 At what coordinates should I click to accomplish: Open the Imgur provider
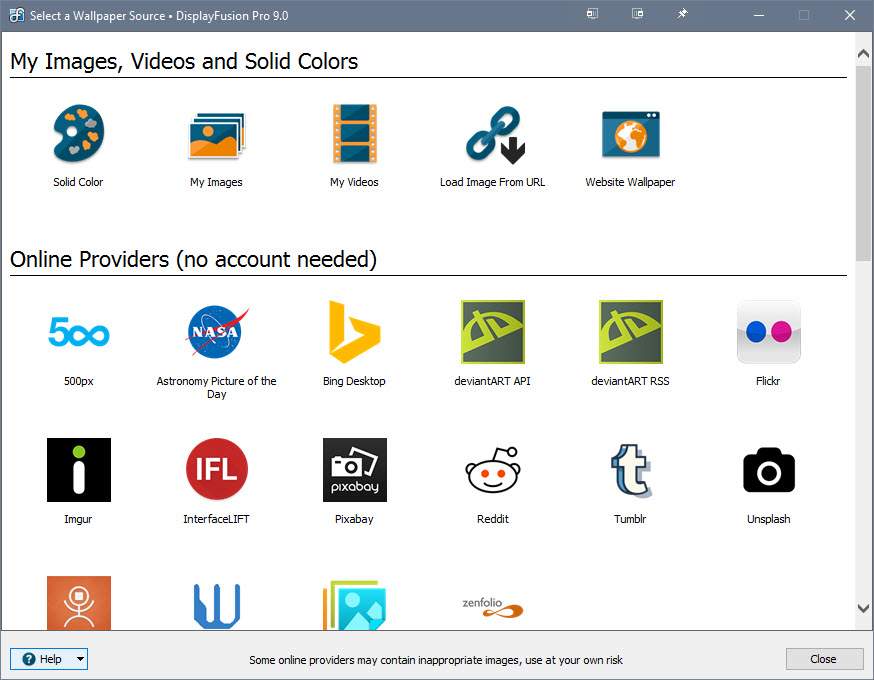point(78,469)
